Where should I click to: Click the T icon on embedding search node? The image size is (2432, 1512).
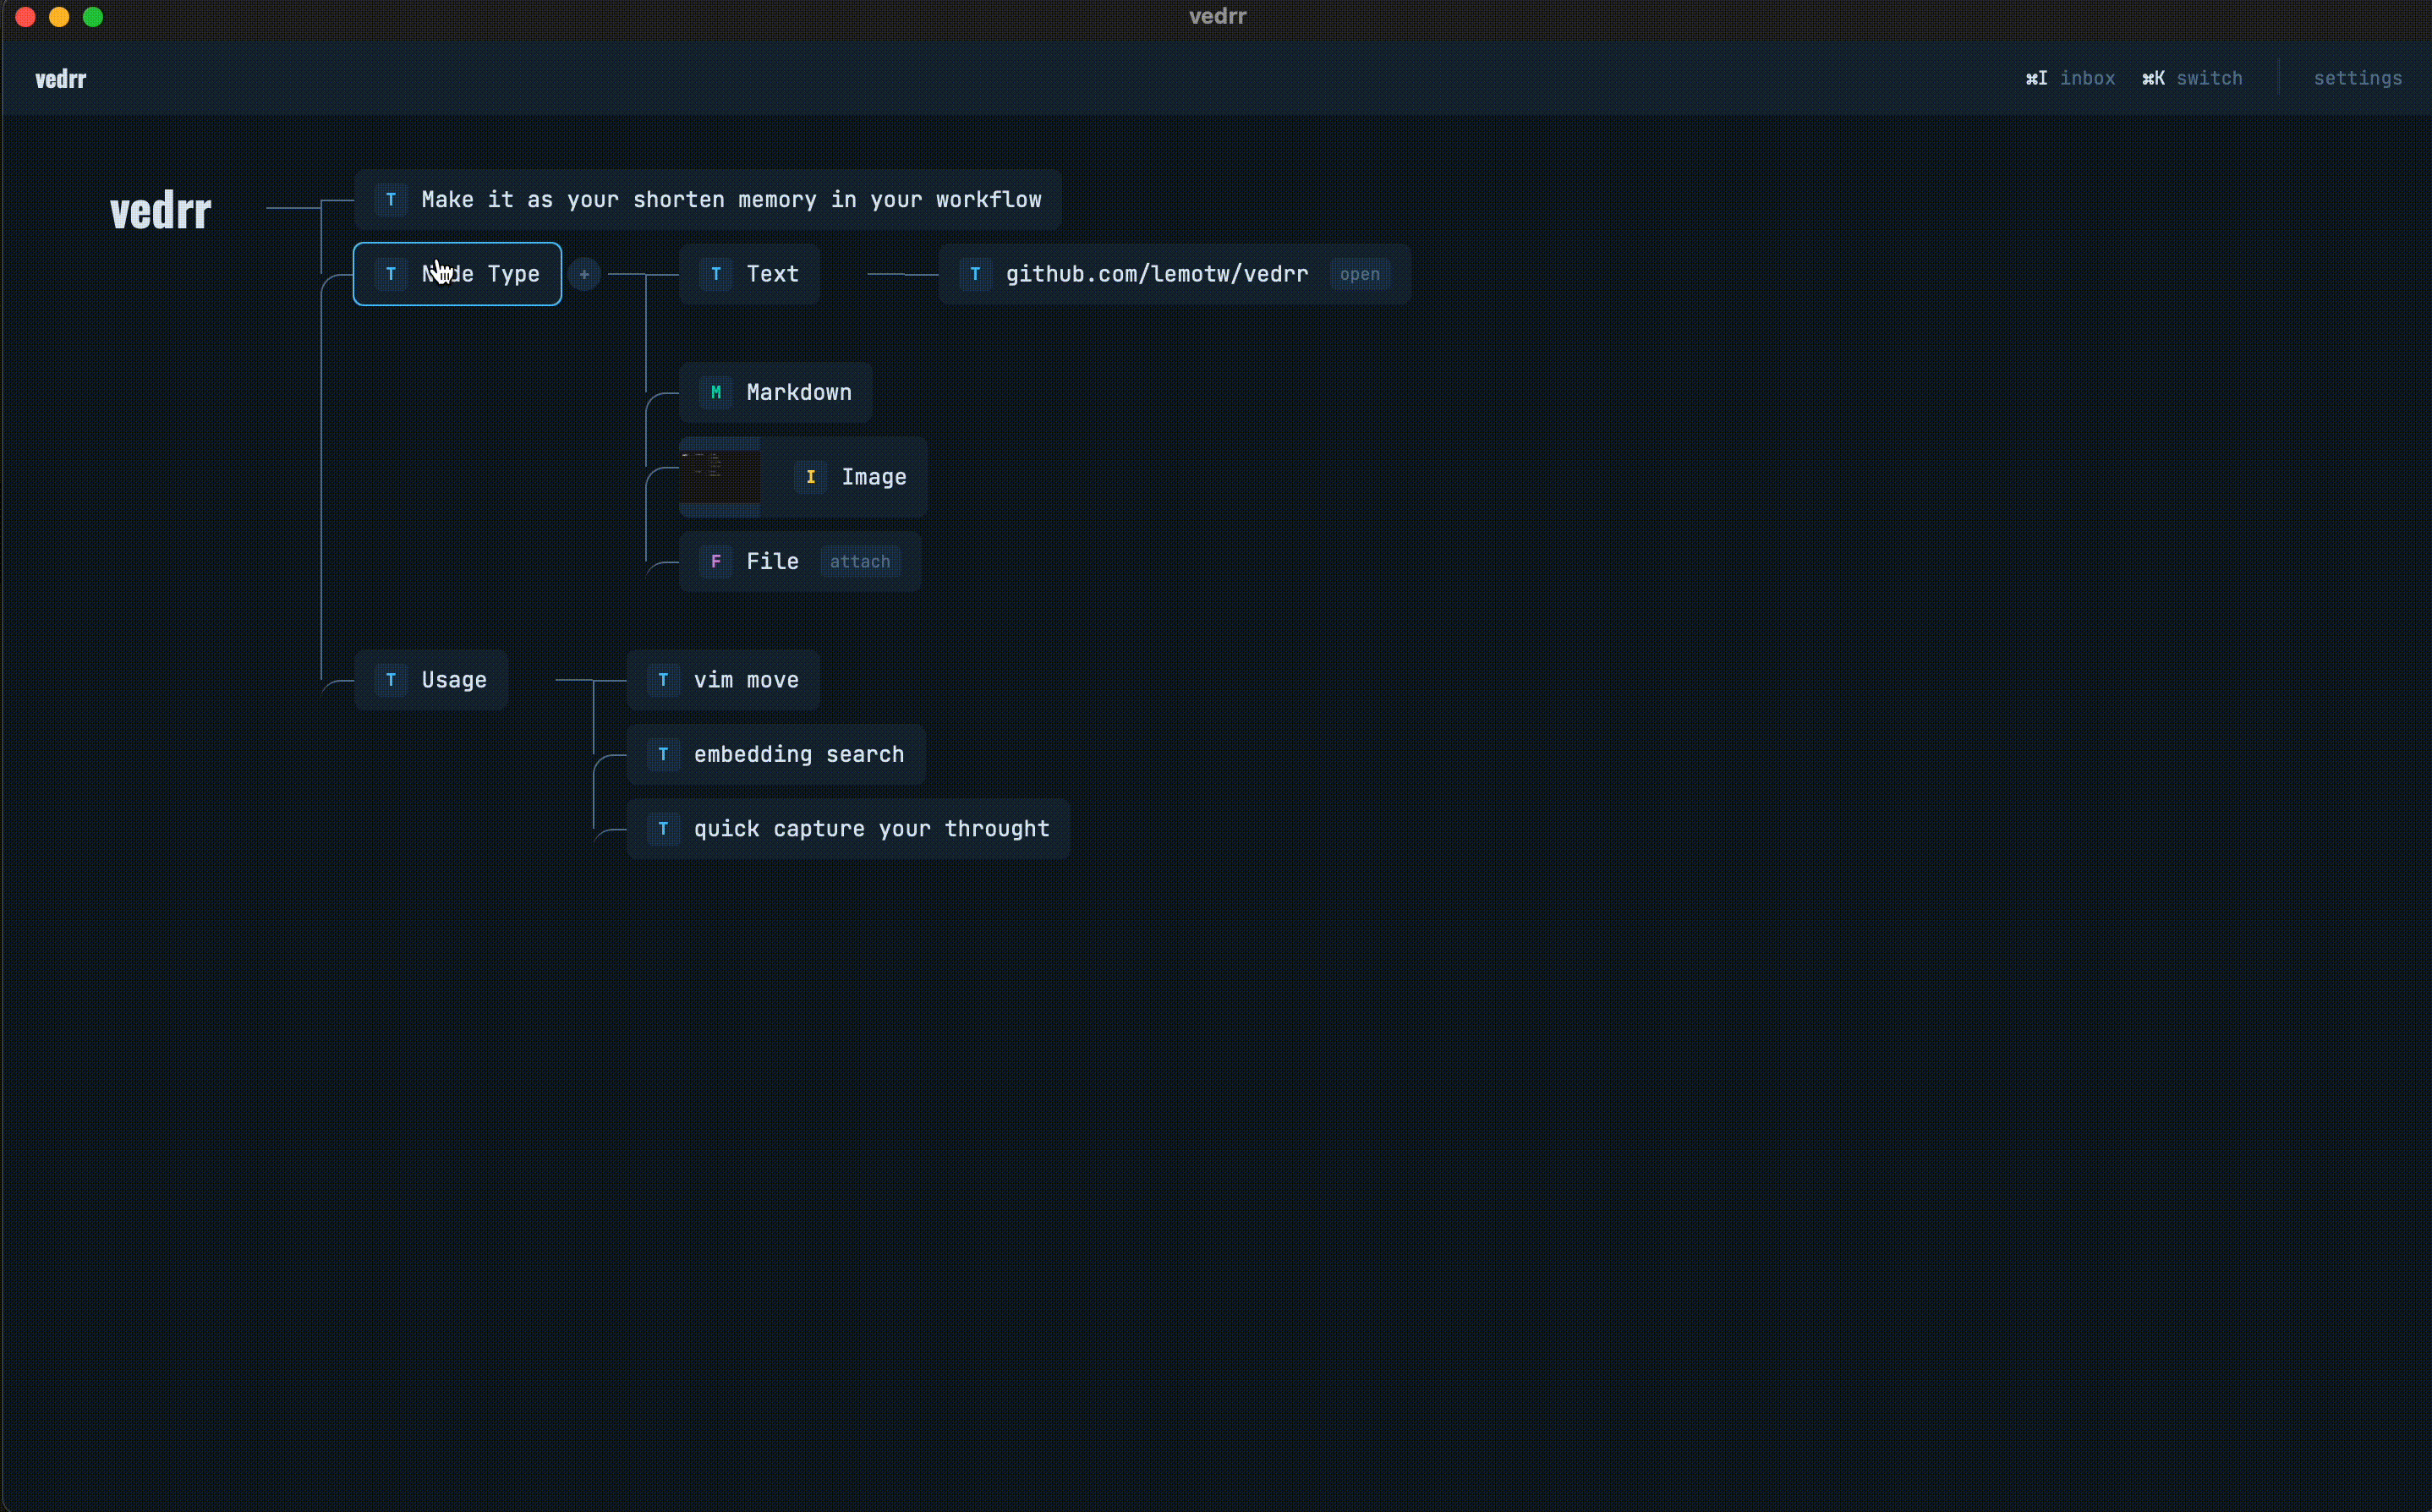[663, 754]
